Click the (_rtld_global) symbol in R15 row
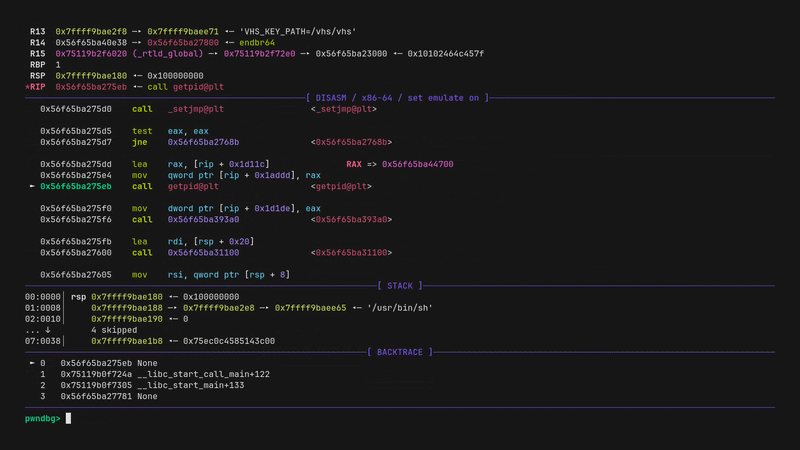The image size is (800, 450). click(168, 54)
